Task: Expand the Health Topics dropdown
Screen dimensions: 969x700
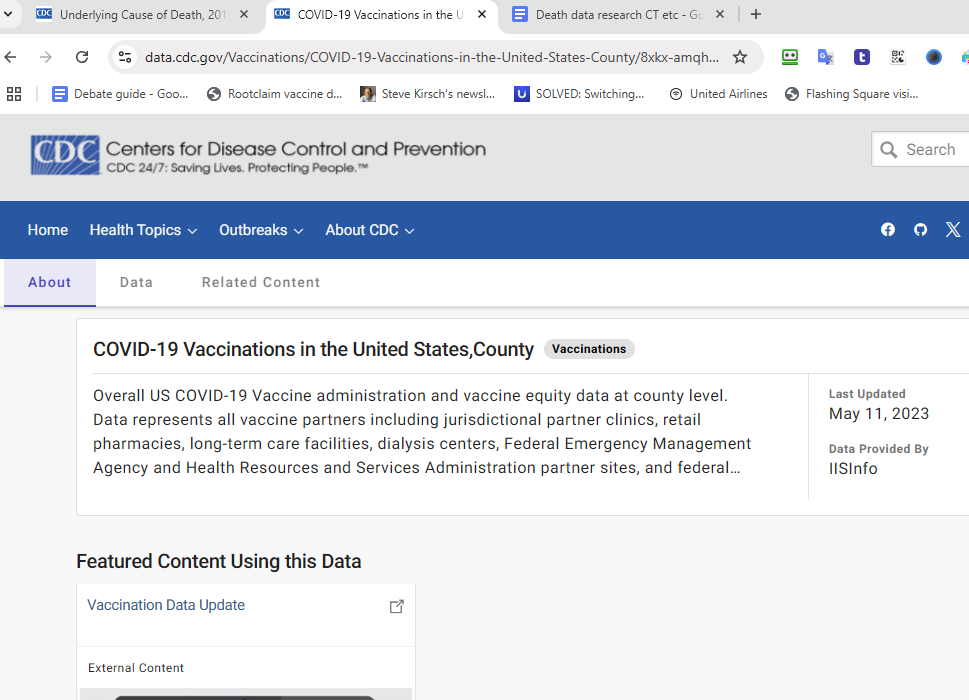Action: click(x=143, y=230)
